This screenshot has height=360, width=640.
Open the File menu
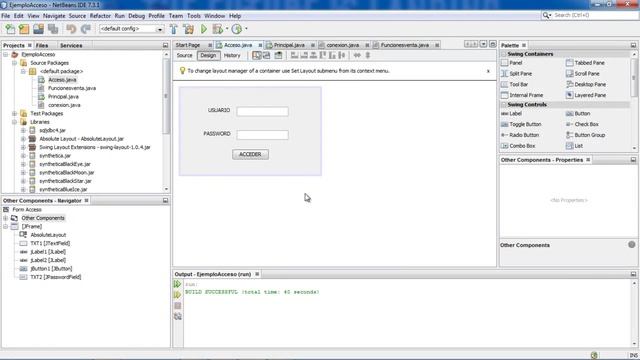pyautogui.click(x=6, y=16)
